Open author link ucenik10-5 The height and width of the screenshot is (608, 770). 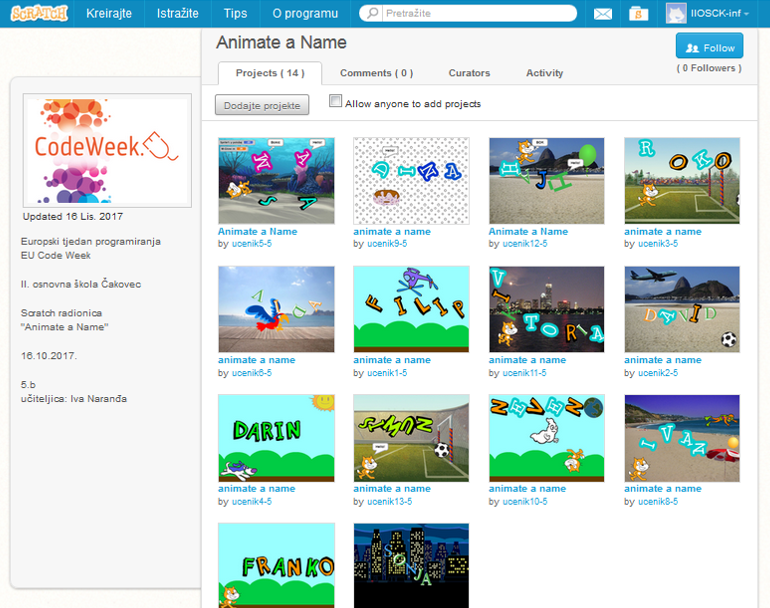[x=525, y=501]
